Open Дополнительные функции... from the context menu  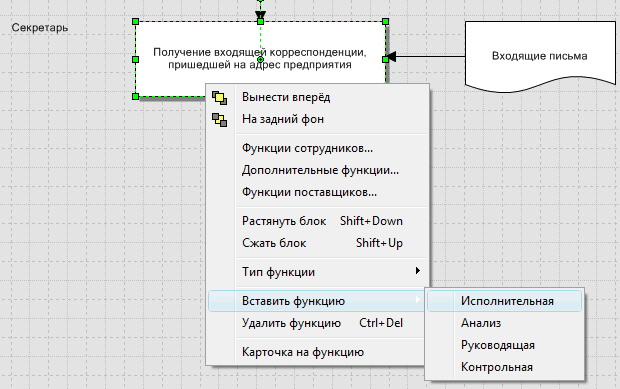320,170
